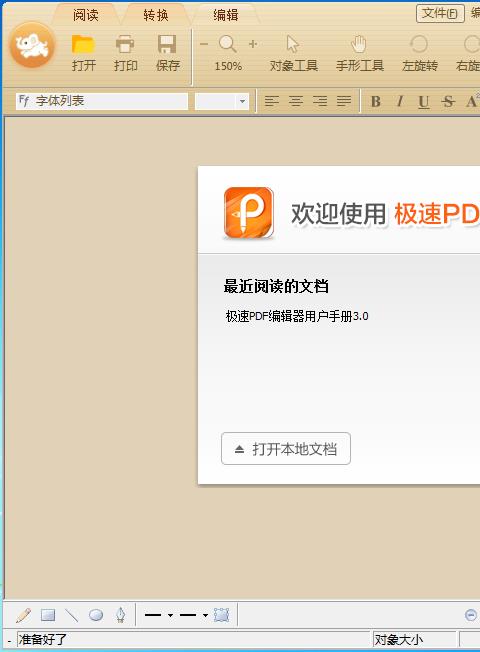The image size is (480, 652).
Task: Click the bottom-bar zoom out circle
Action: point(470,615)
